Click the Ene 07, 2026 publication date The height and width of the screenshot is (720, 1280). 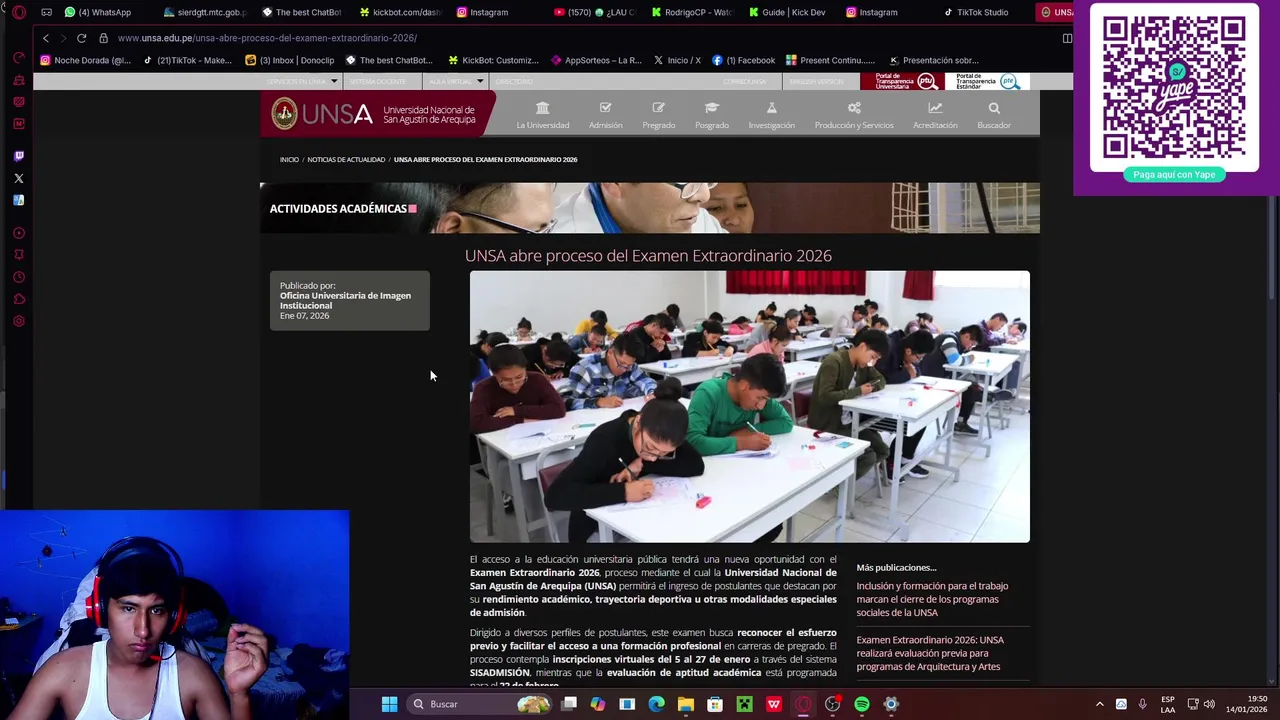tap(304, 316)
